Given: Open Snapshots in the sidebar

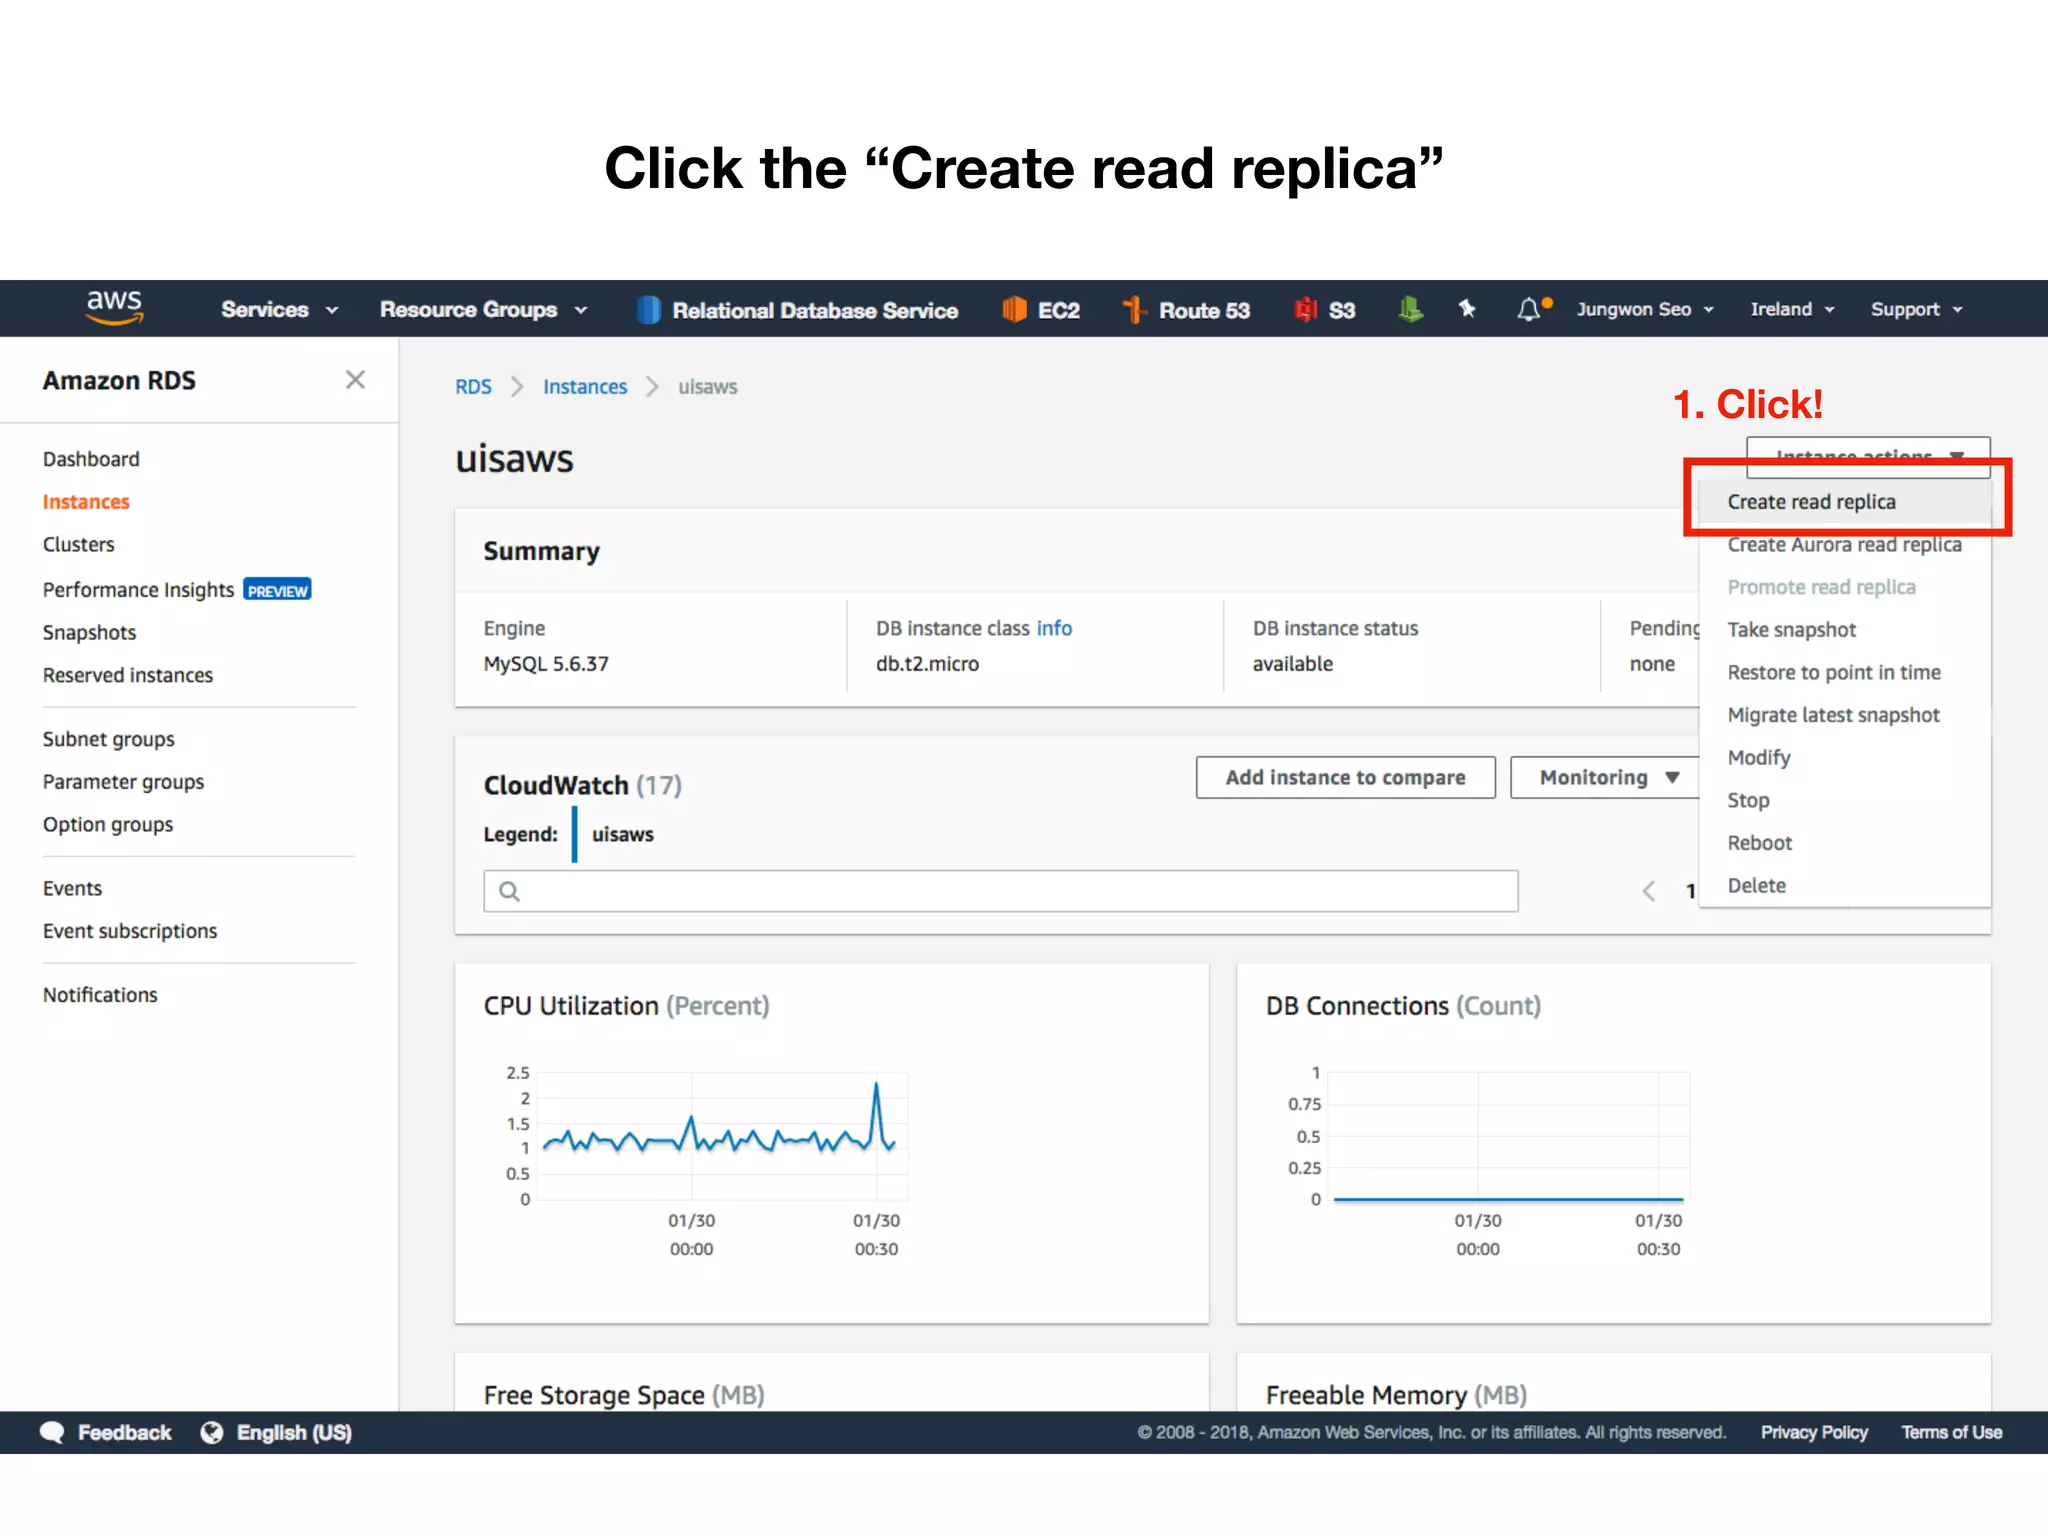Looking at the screenshot, I should click(x=89, y=633).
